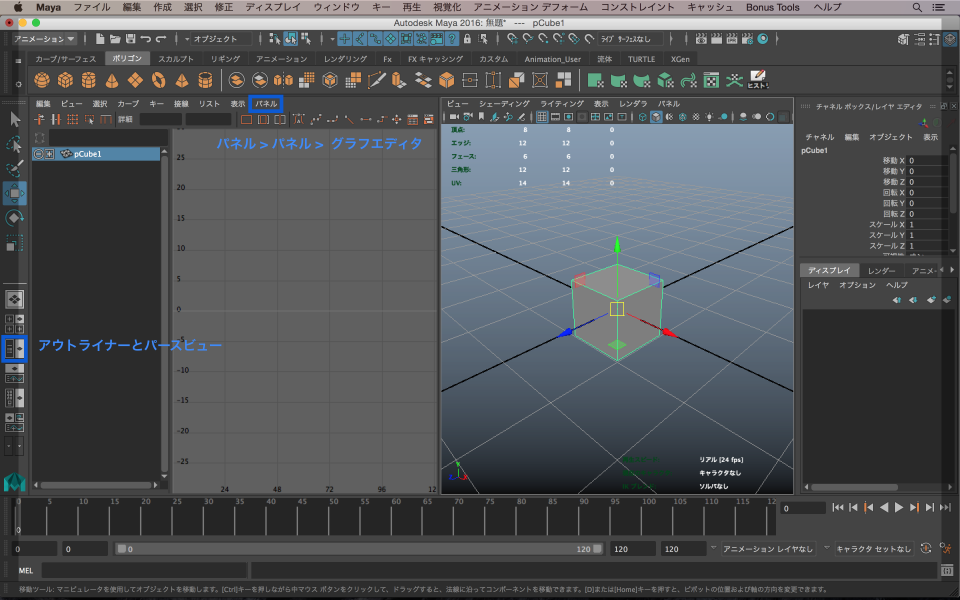Viewport: 960px width, 600px height.
Task: Click the 移動 X value field
Action: (x=928, y=160)
